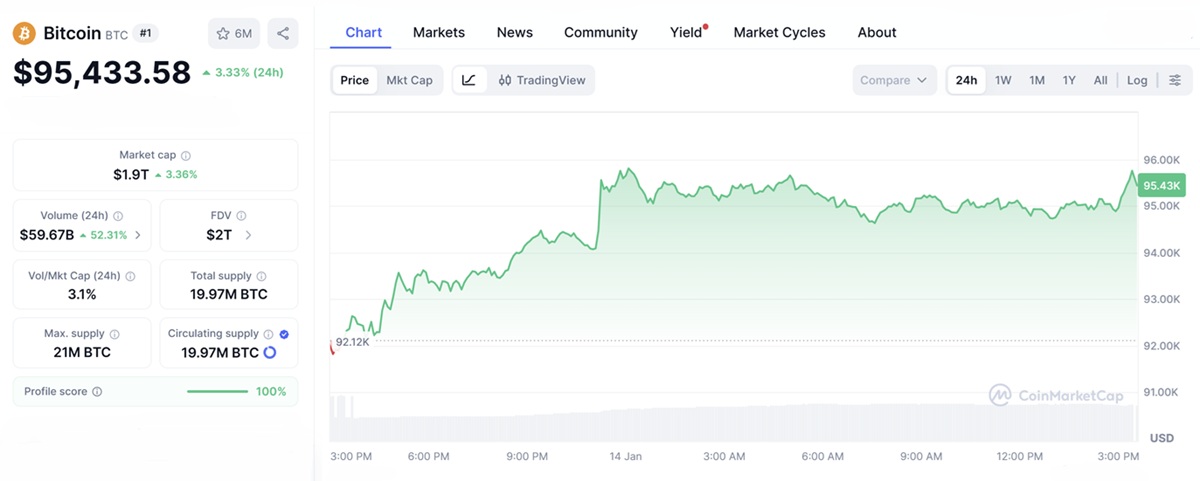Expand FDV details chevron
This screenshot has width=1200, height=481.
tap(248, 235)
